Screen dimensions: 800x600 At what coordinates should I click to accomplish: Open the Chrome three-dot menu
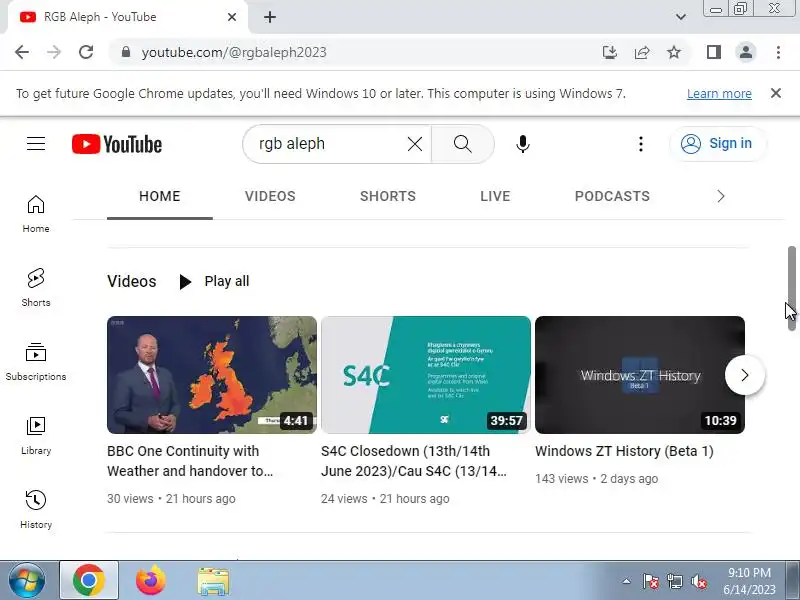pyautogui.click(x=778, y=52)
